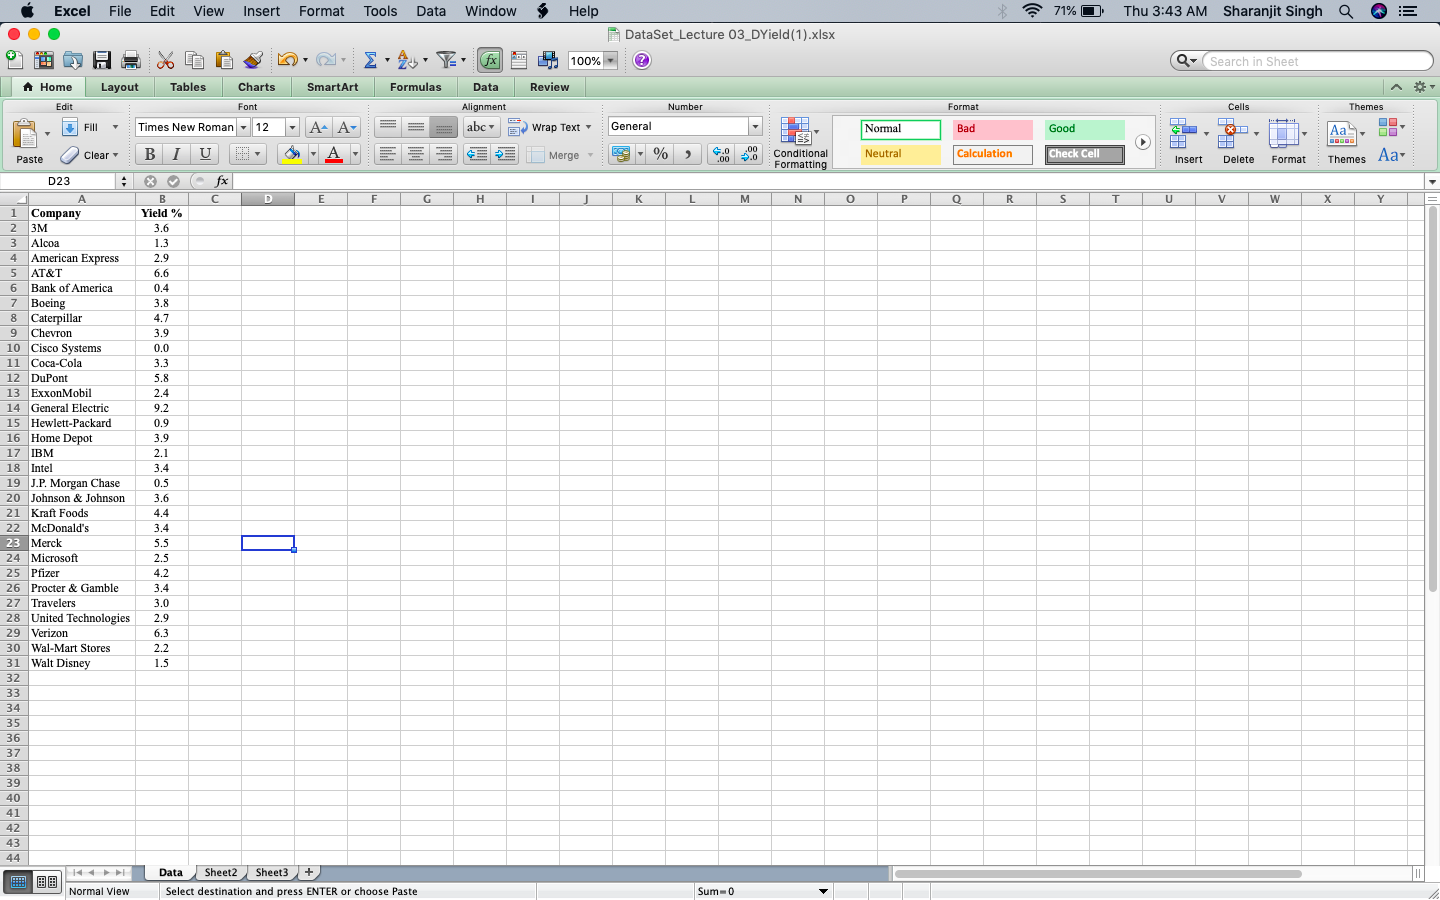This screenshot has height=900, width=1440.
Task: Click the Sort A-Z icon
Action: coord(407,60)
